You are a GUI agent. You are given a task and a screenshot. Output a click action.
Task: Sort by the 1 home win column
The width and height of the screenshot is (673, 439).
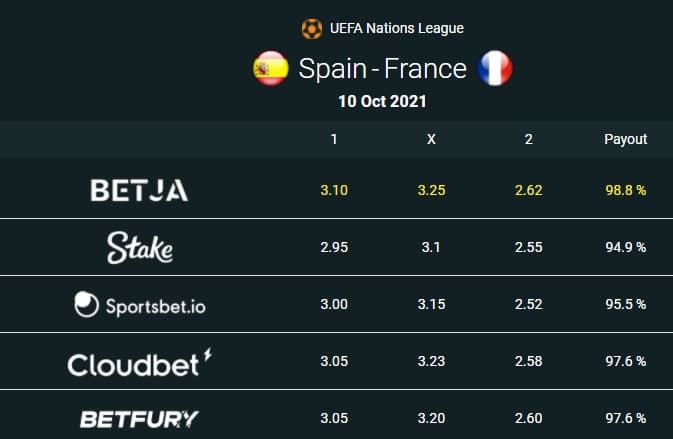[x=334, y=139]
